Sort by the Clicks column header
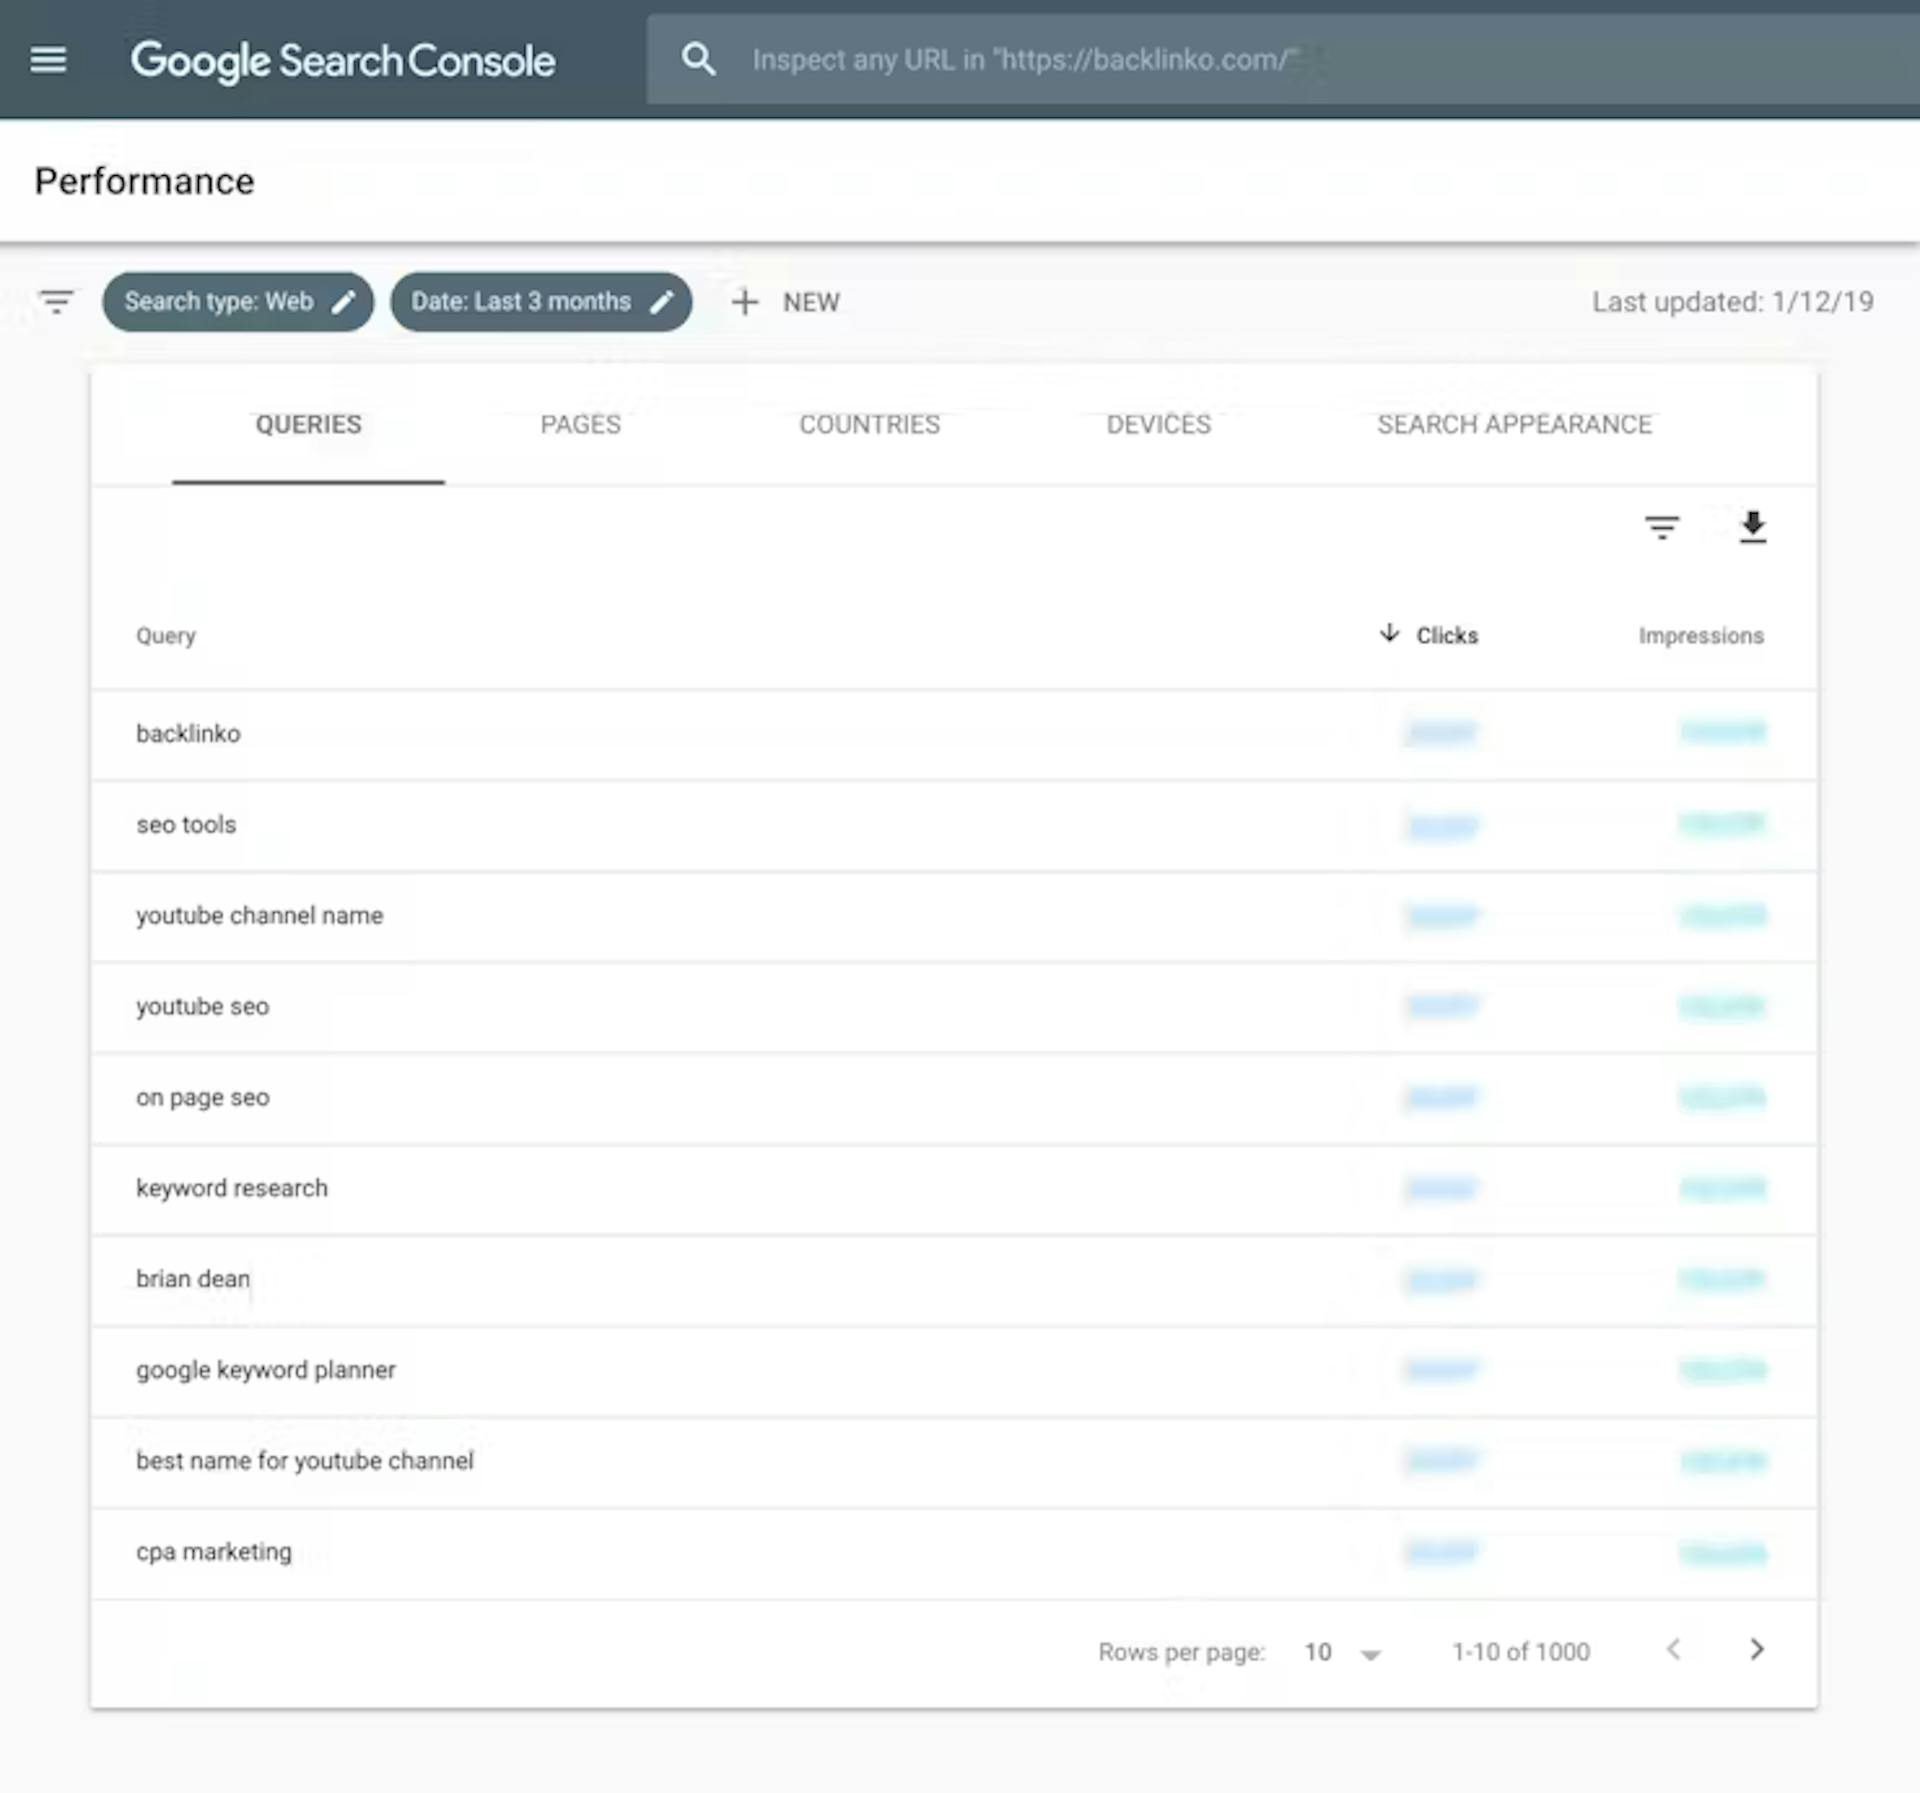 pyautogui.click(x=1446, y=636)
